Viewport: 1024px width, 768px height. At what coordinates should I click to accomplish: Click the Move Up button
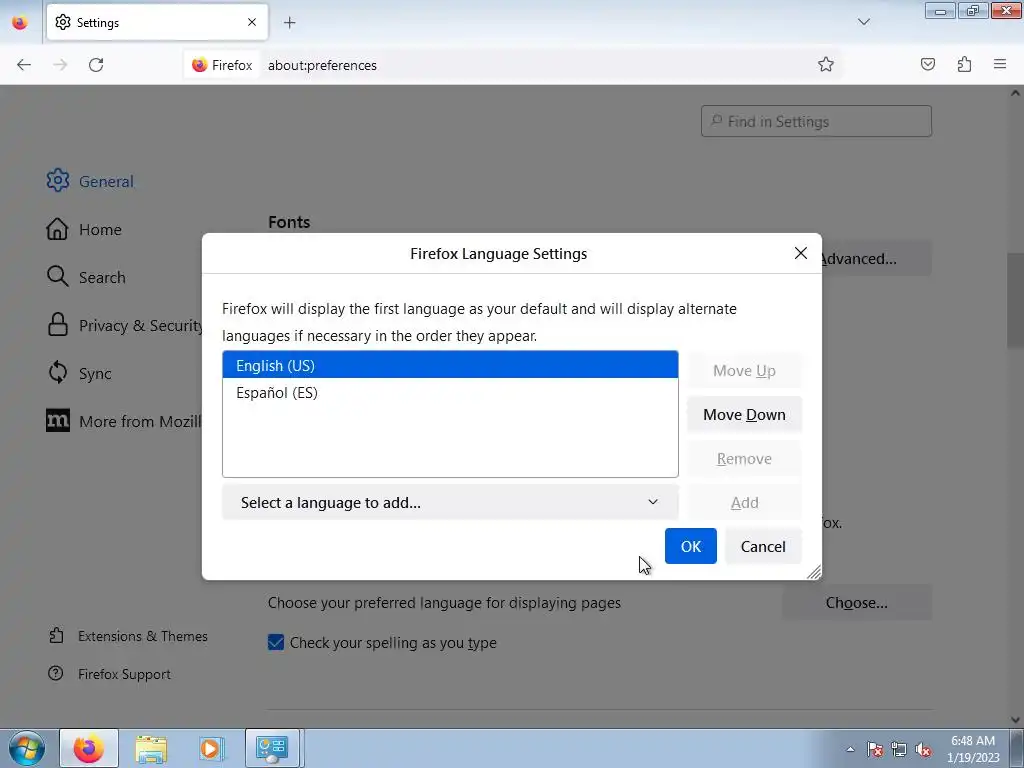pyautogui.click(x=744, y=370)
